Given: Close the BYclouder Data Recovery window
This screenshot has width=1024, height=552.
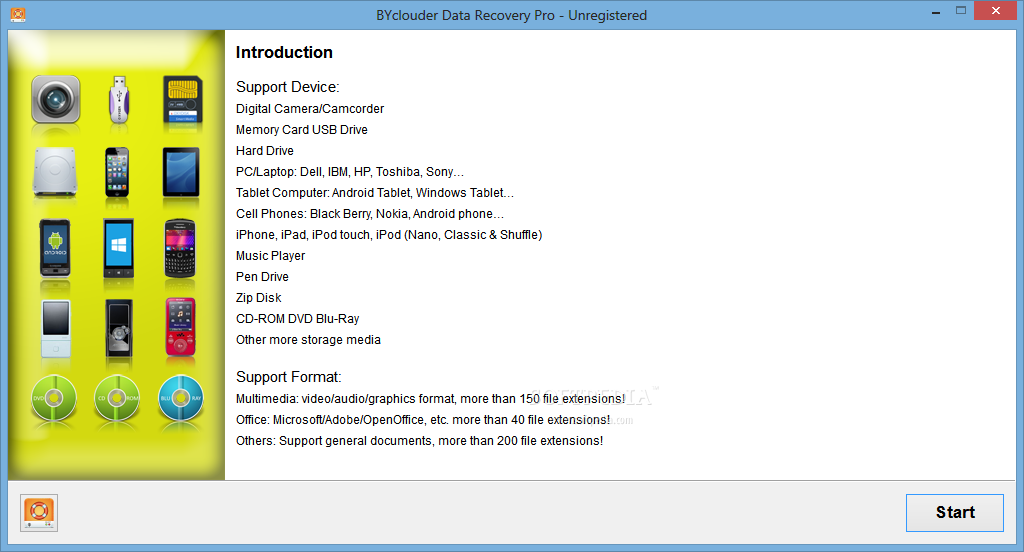Looking at the screenshot, I should 996,10.
